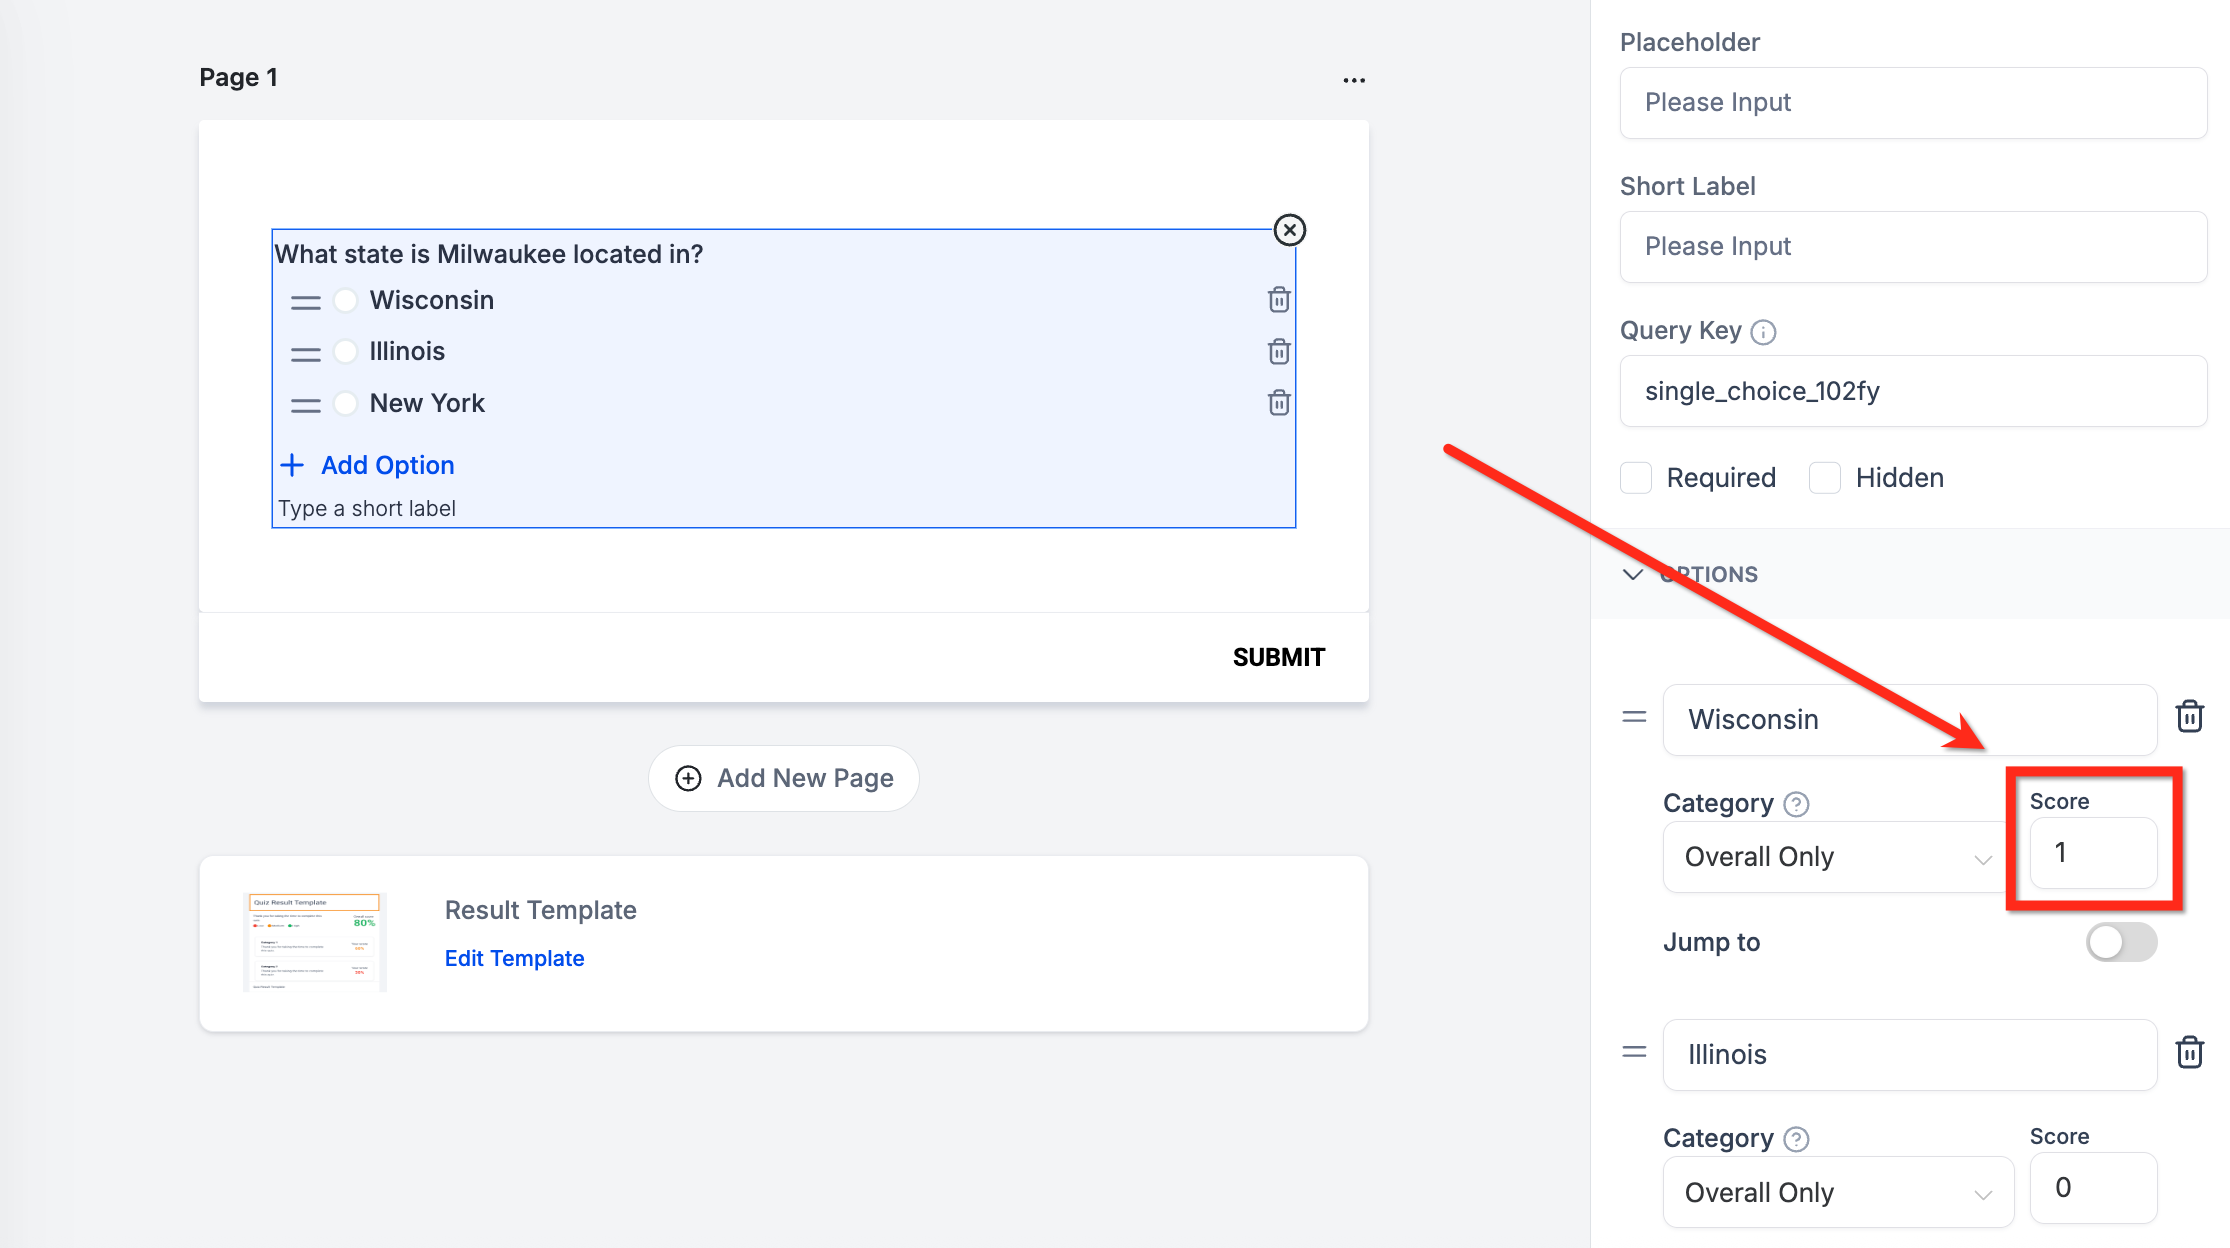Click the Query Key info icon
This screenshot has width=2230, height=1248.
pyautogui.click(x=1764, y=332)
